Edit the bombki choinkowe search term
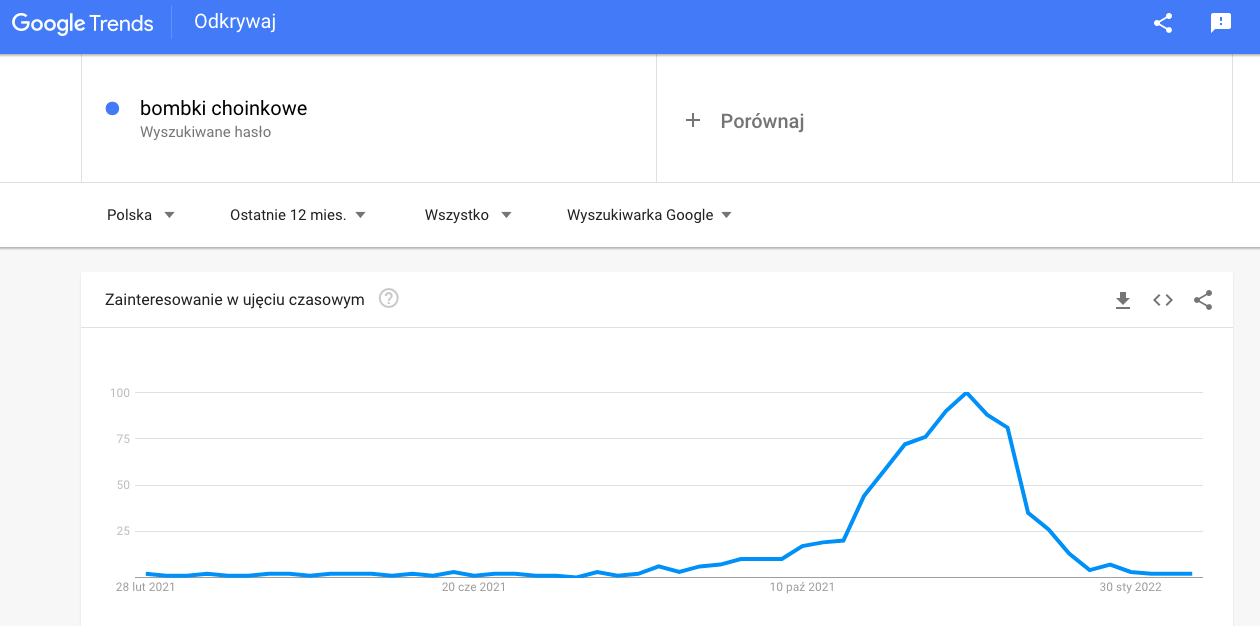The width and height of the screenshot is (1260, 626). (223, 108)
